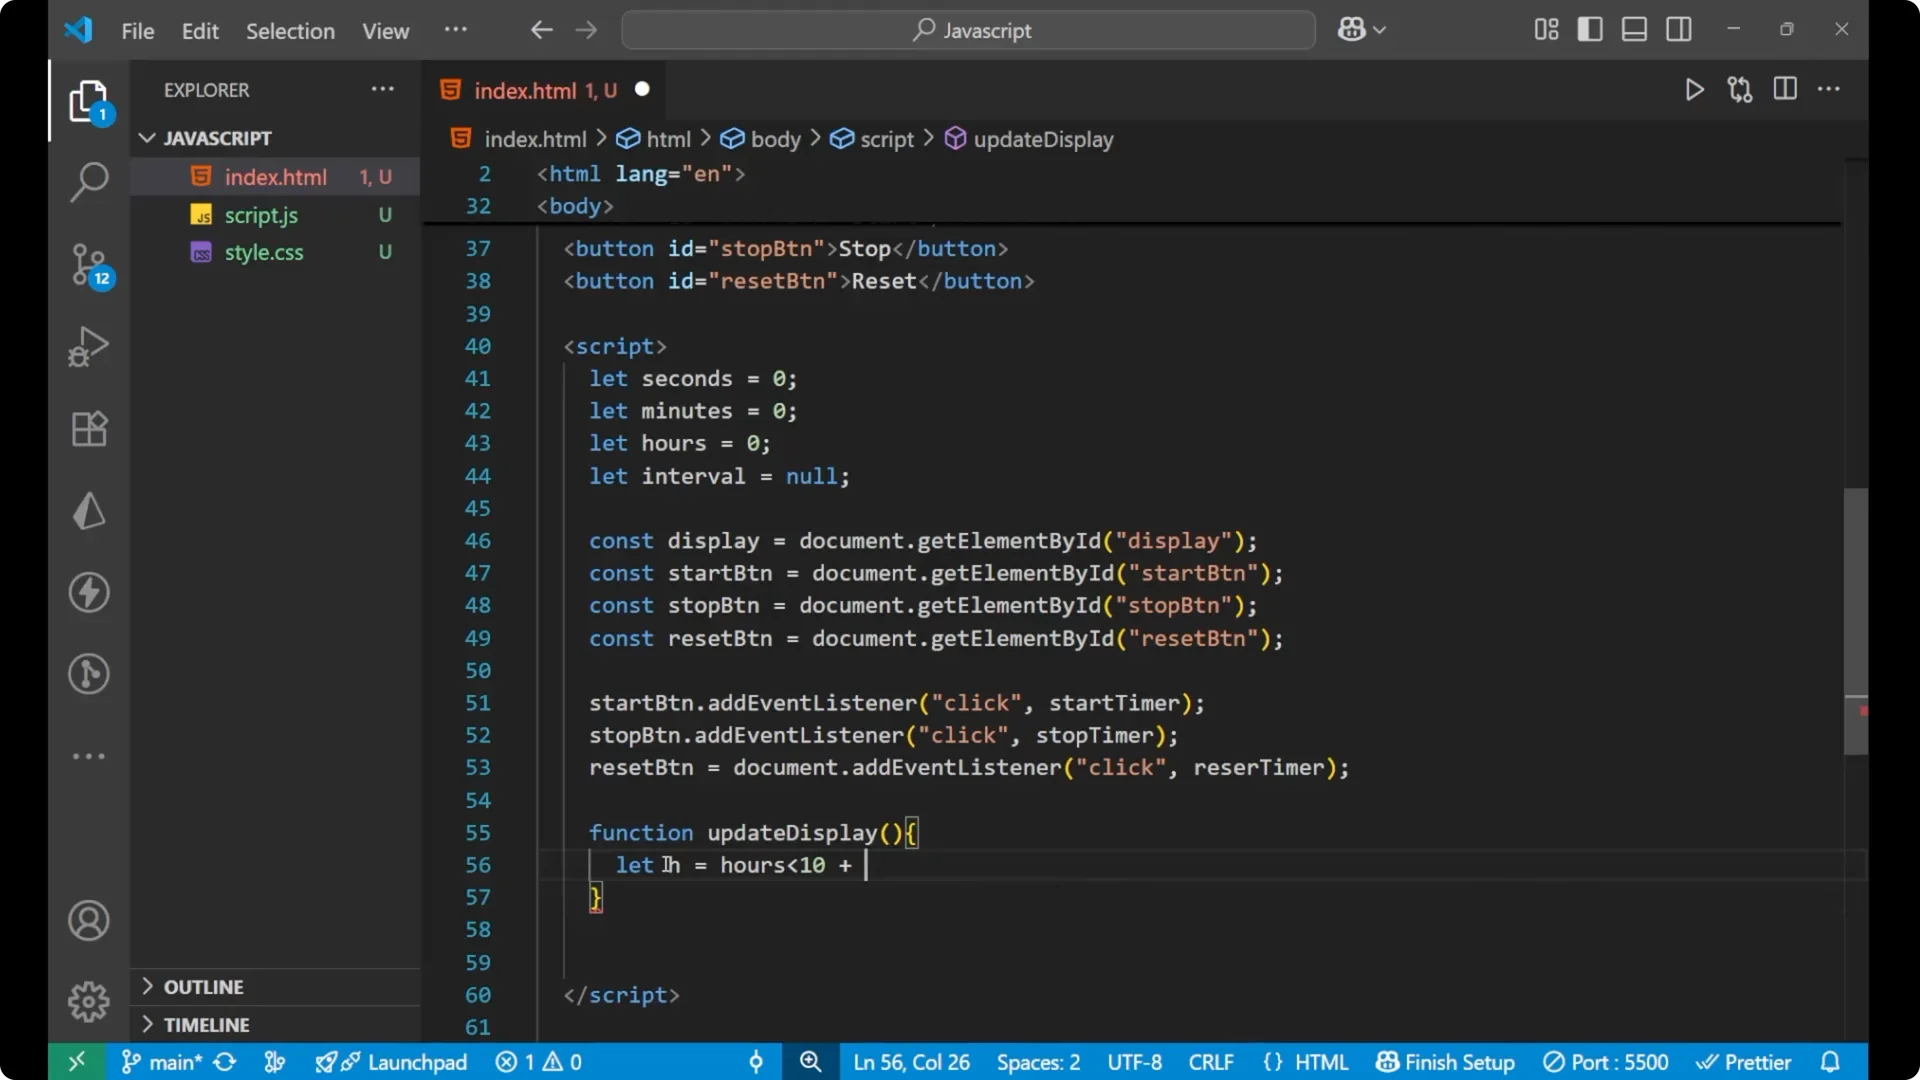
Task: Open the Run and Debug view
Action: coord(88,347)
